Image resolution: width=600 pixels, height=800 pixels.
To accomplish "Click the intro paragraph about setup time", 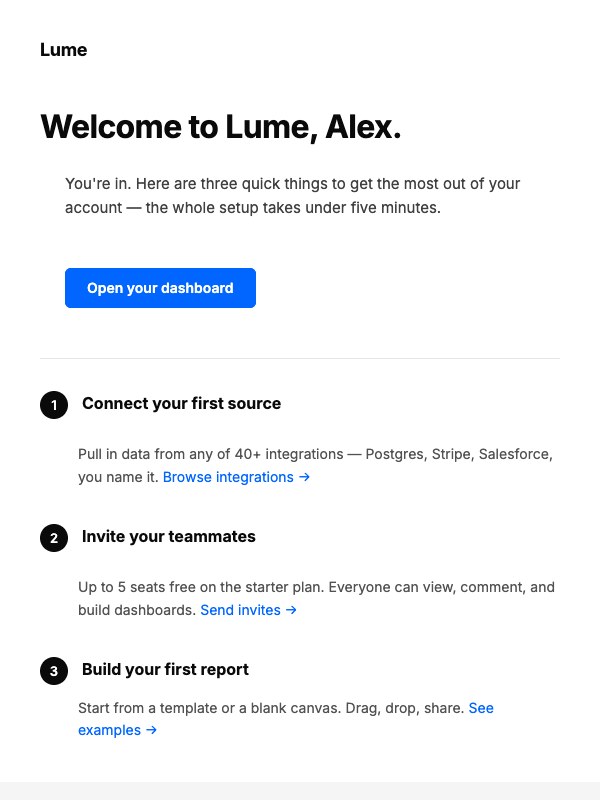I will [292, 196].
